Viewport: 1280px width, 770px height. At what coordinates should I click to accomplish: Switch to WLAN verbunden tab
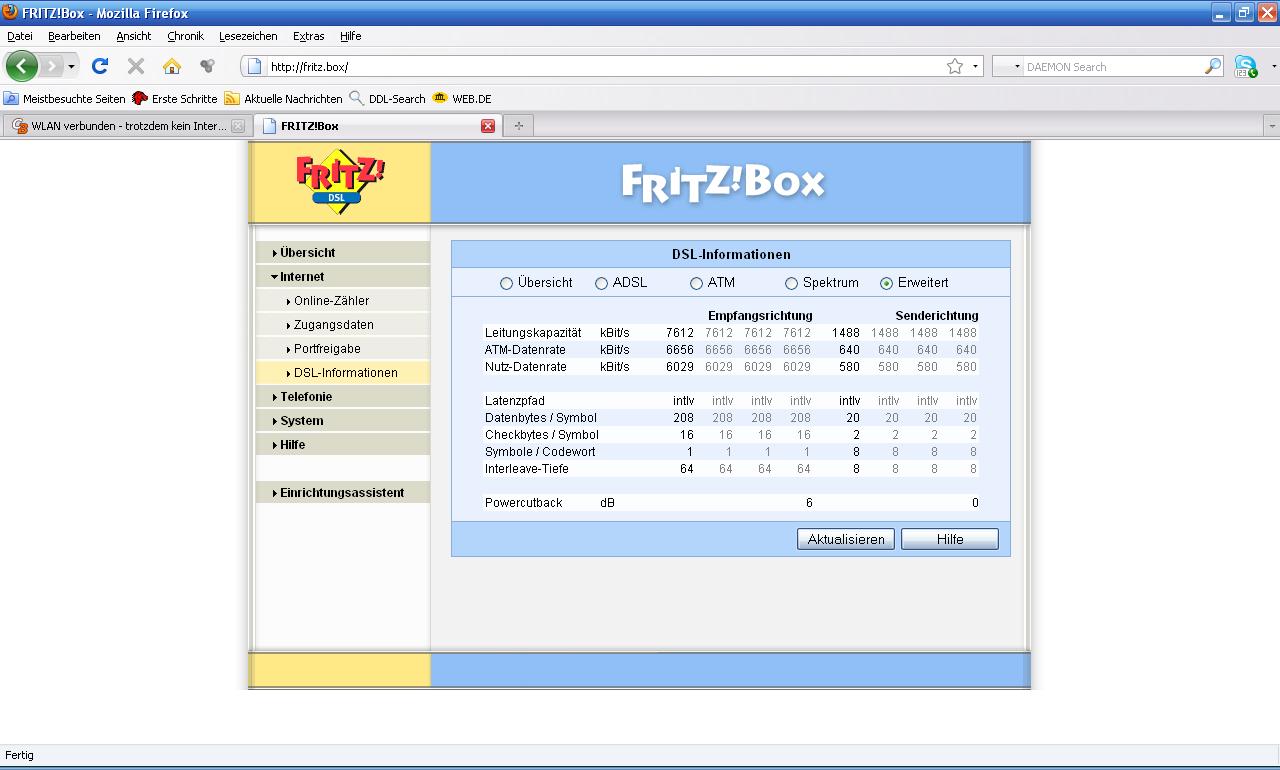pos(127,126)
